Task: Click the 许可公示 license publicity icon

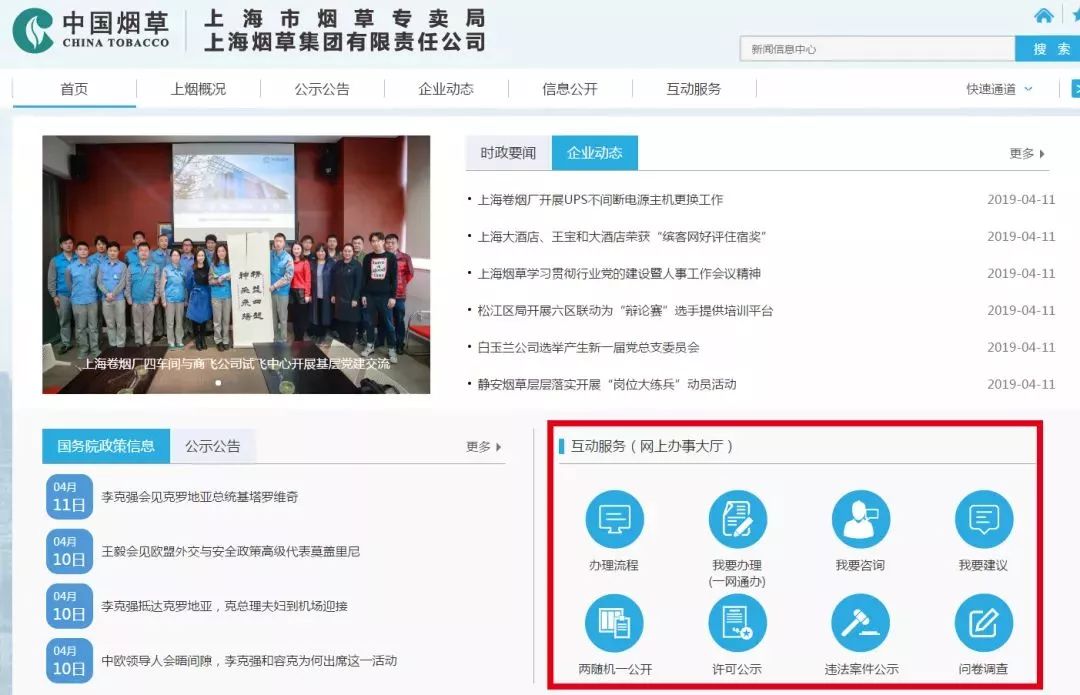Action: 737,625
